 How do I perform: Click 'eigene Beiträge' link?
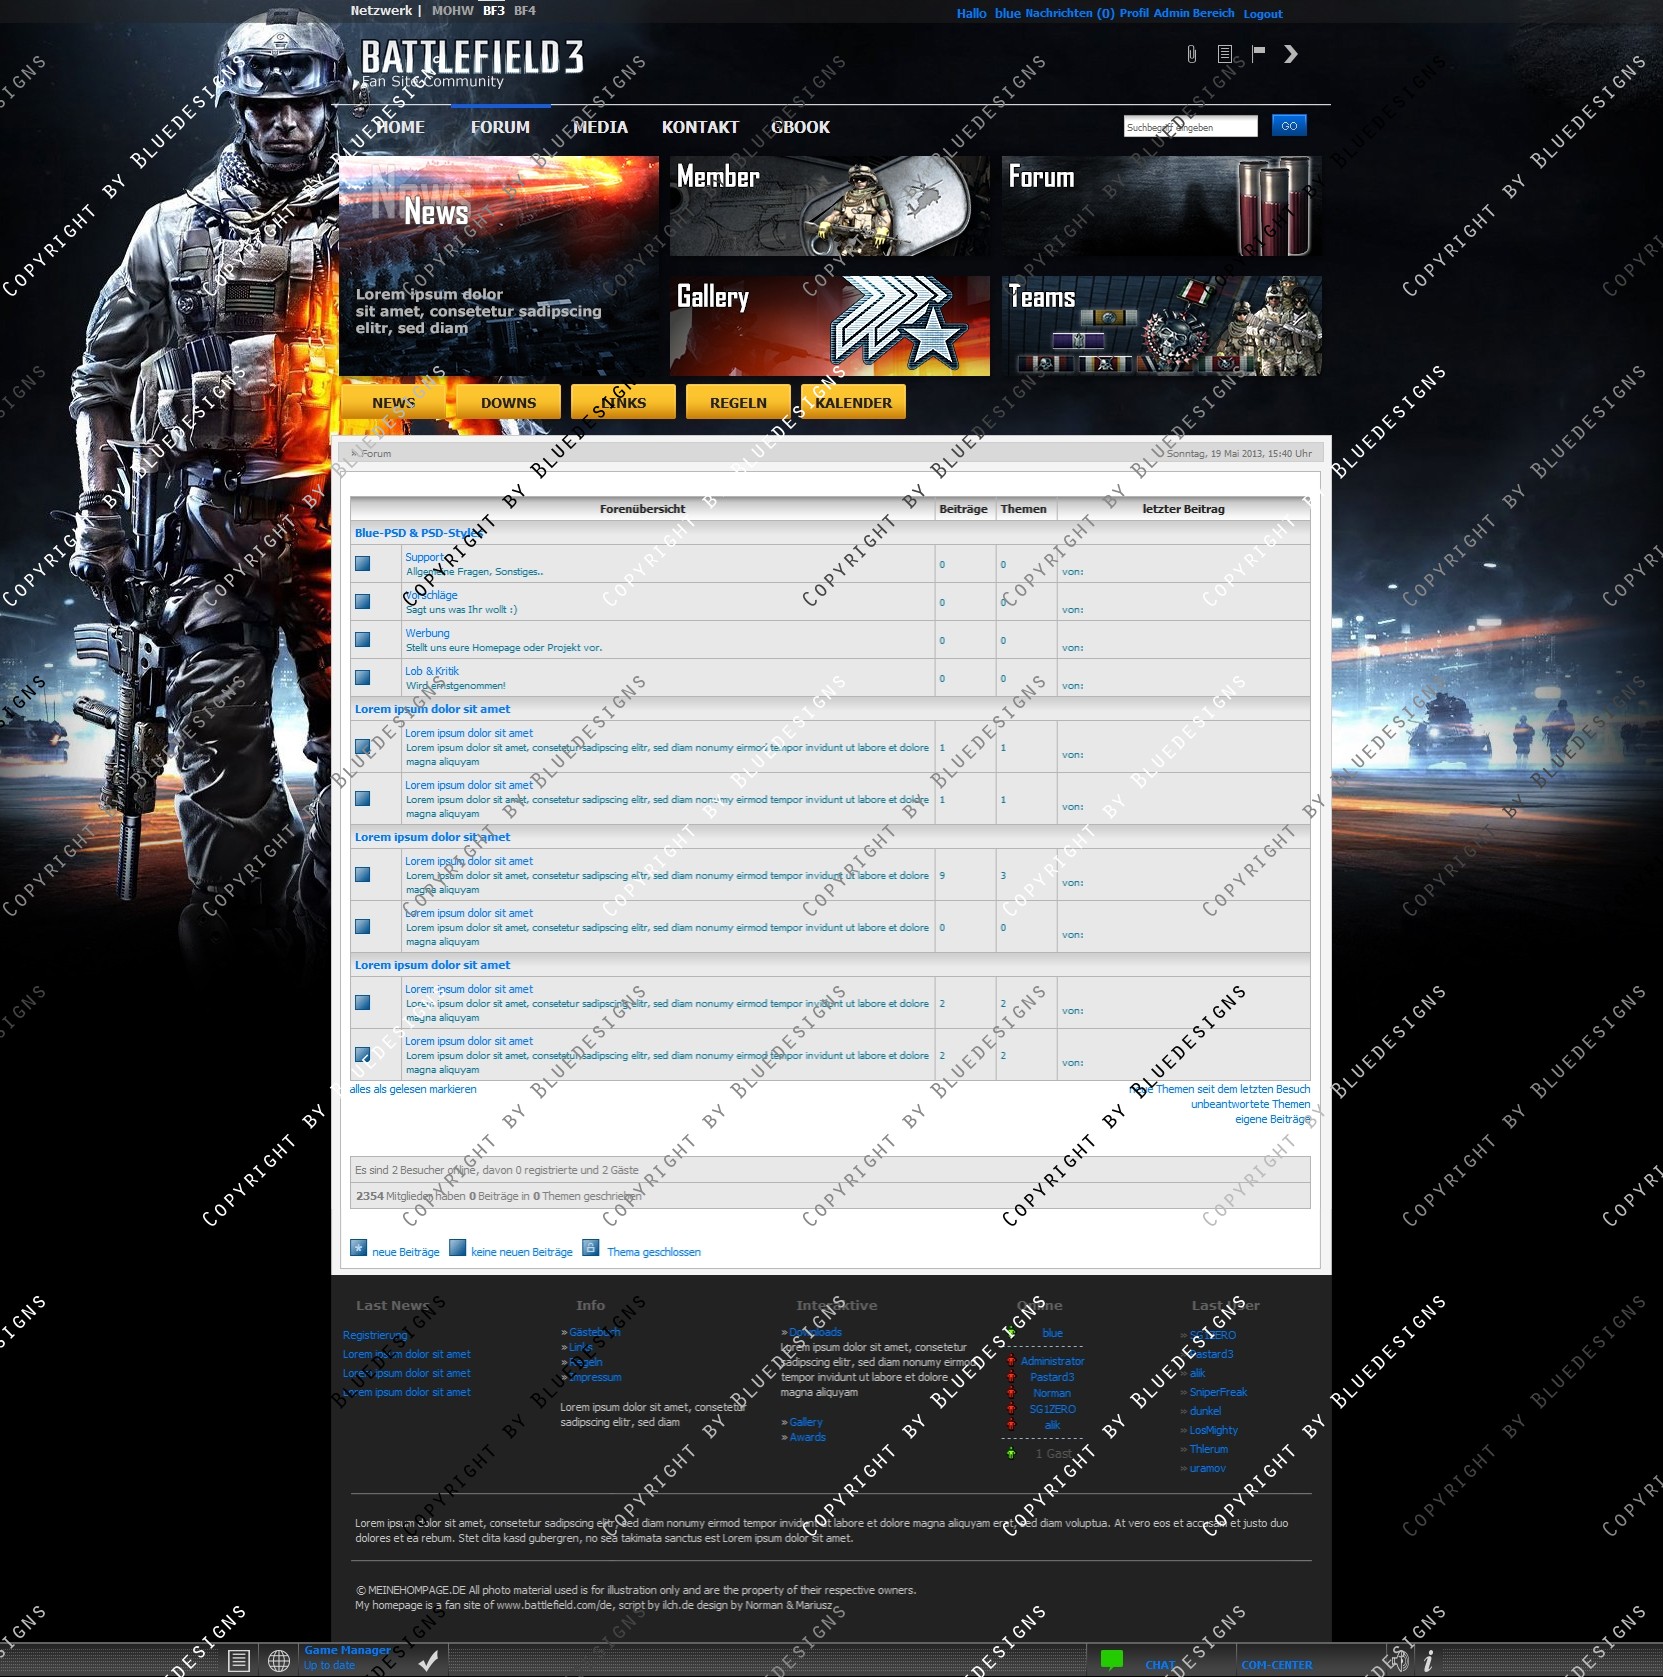pos(1273,1119)
